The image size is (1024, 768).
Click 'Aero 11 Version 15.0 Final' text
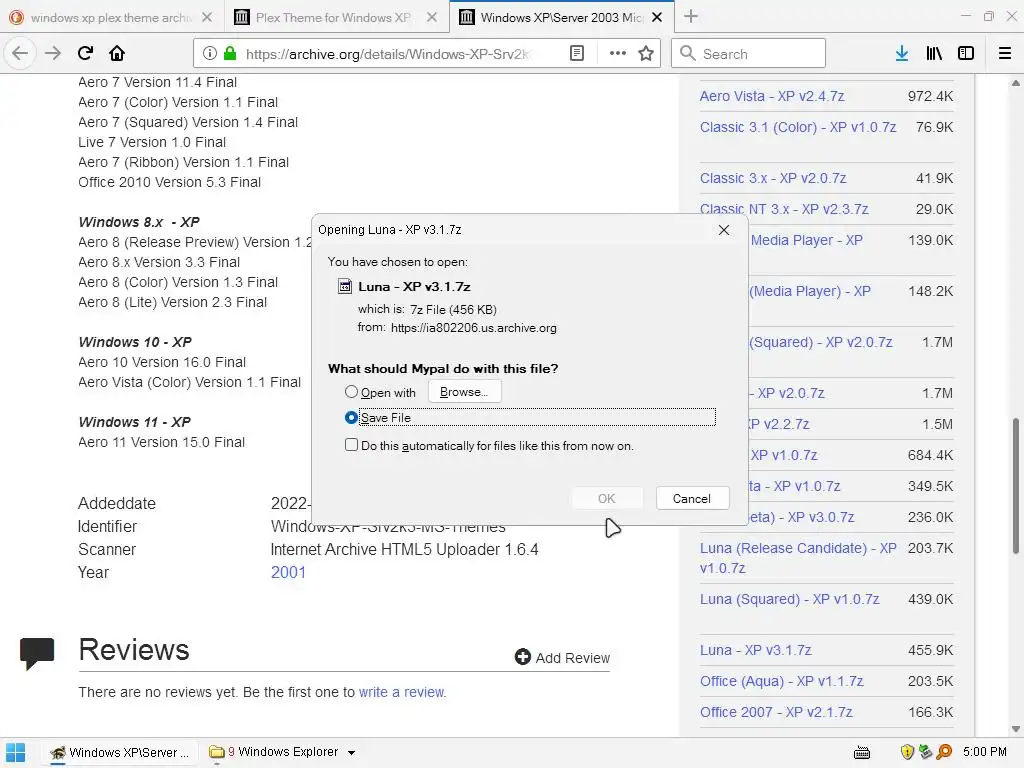click(x=161, y=442)
